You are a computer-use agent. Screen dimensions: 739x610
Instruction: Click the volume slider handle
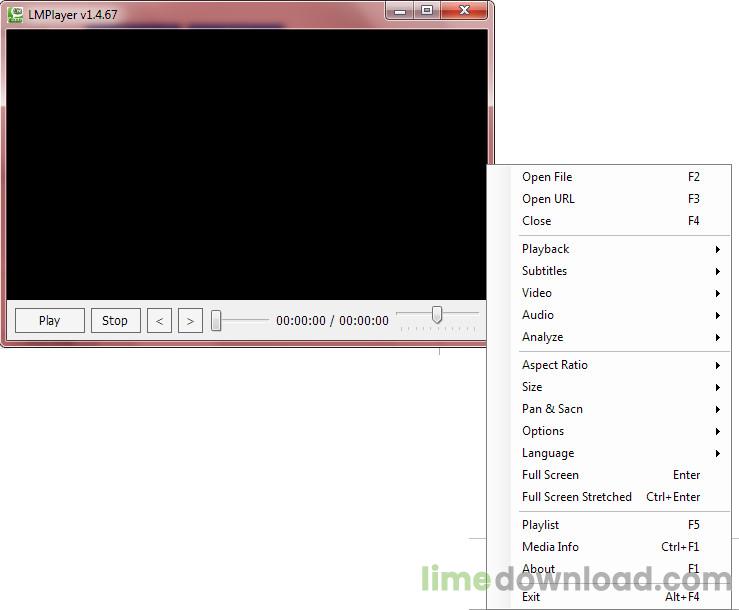click(437, 314)
